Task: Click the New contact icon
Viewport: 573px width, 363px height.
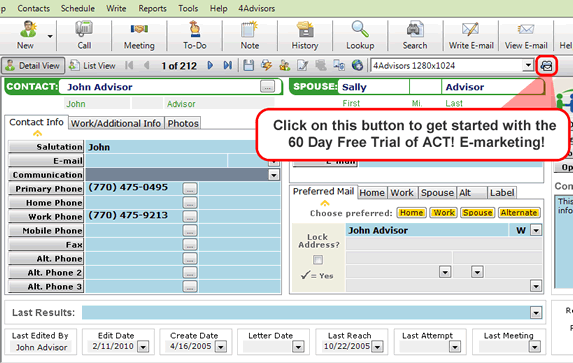Action: (x=27, y=30)
